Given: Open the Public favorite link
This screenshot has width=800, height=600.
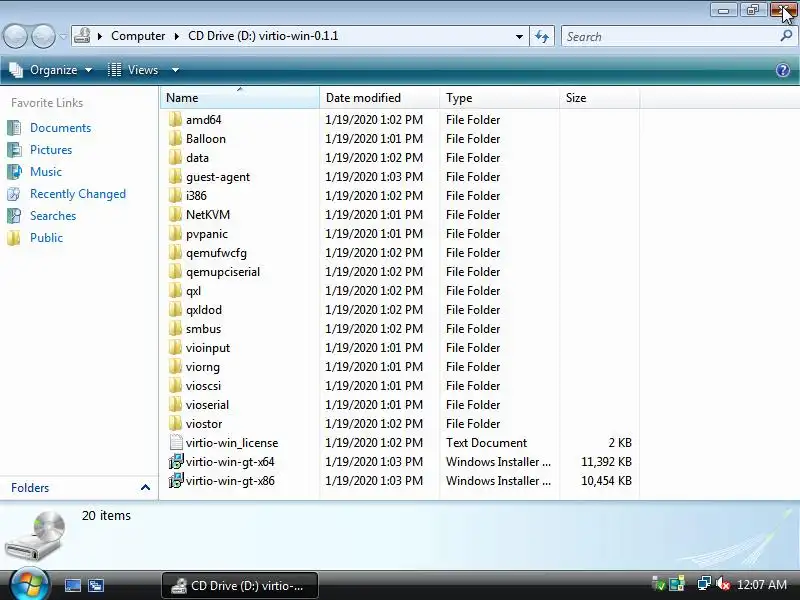Looking at the screenshot, I should (x=46, y=238).
